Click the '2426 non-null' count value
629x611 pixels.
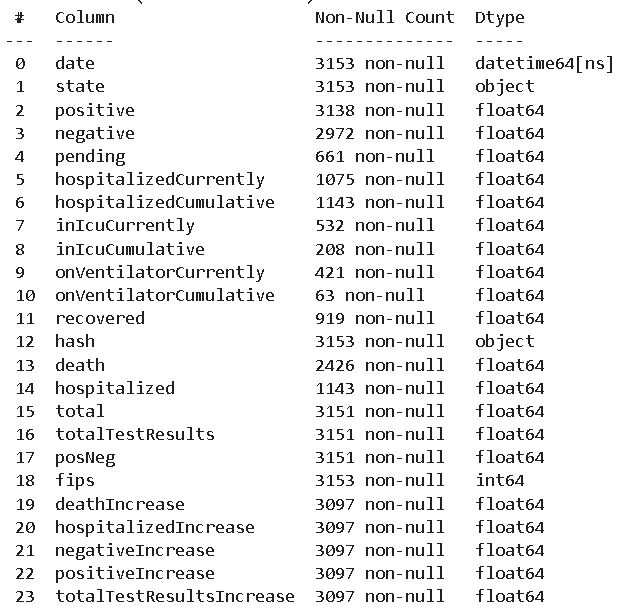[x=379, y=365]
